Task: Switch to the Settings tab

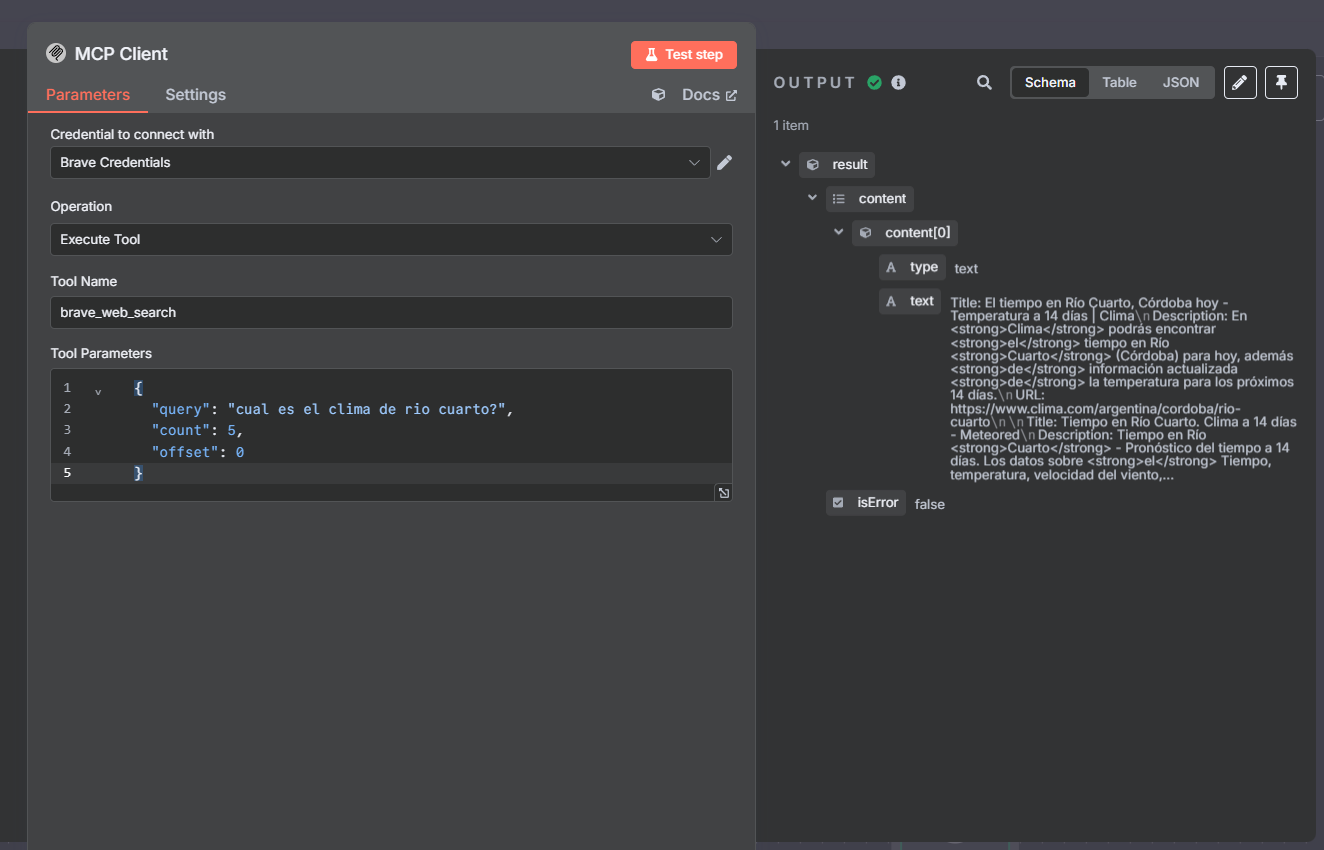Action: (196, 95)
